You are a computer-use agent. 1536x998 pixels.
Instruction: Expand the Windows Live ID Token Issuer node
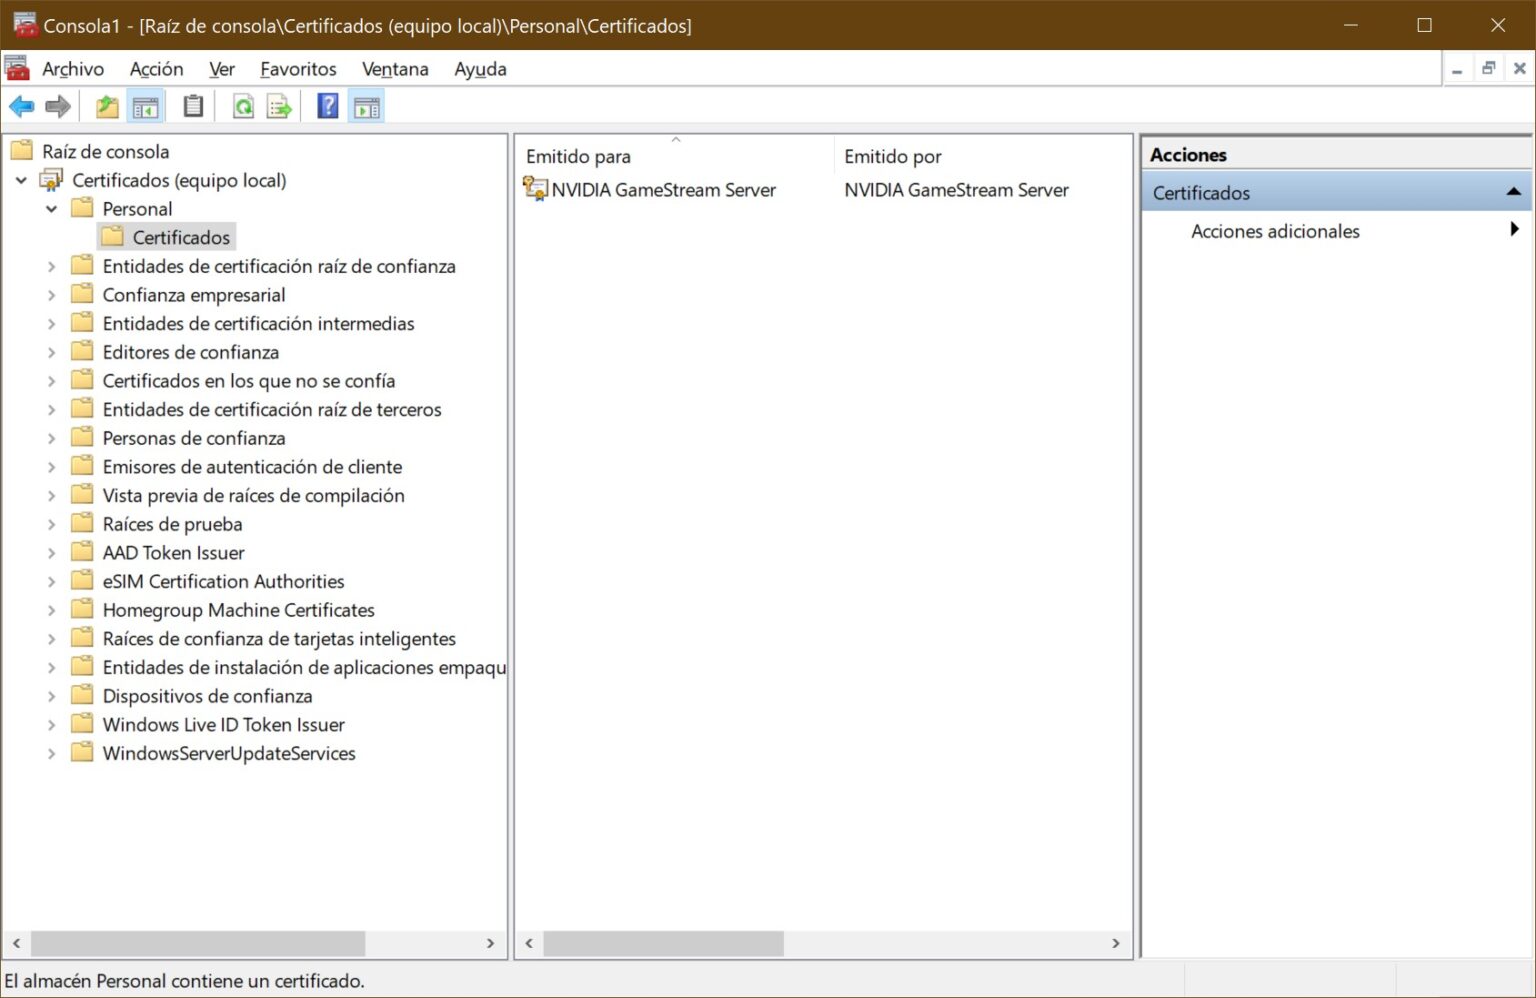click(51, 725)
